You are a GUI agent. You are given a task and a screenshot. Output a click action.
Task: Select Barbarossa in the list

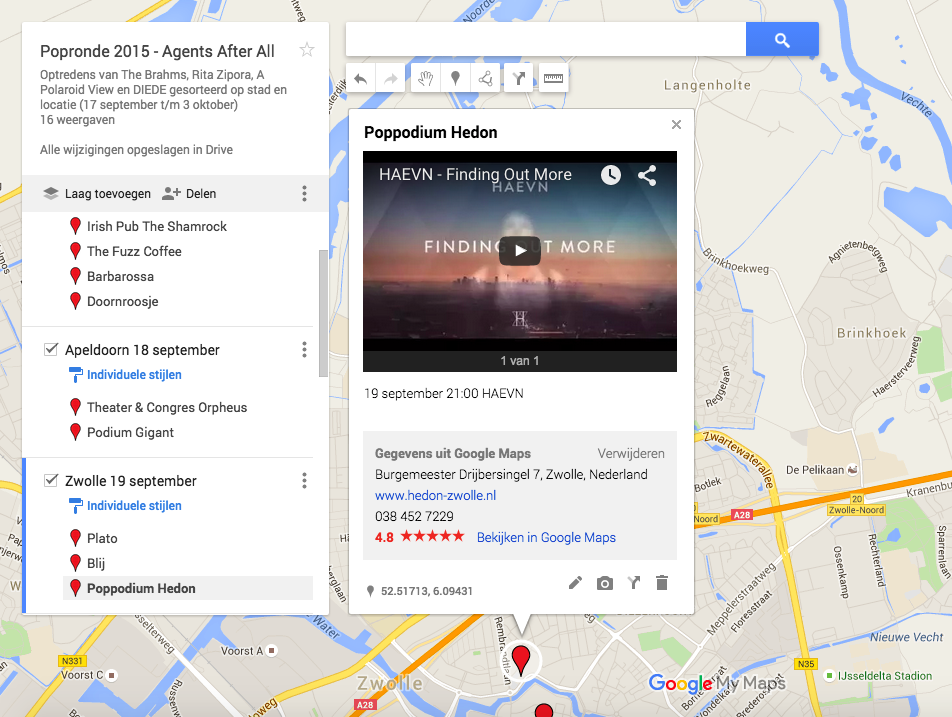(x=120, y=276)
